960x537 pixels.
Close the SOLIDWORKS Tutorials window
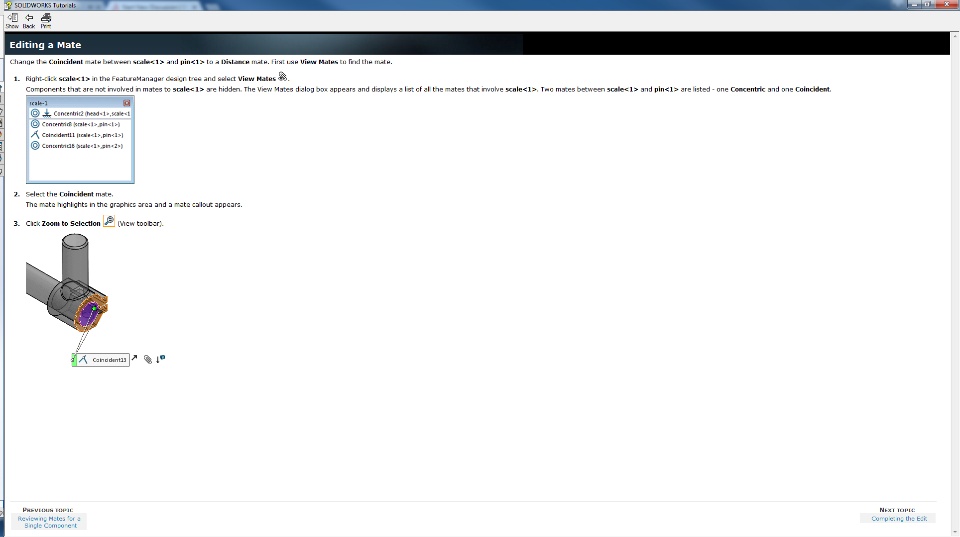tap(947, 4)
